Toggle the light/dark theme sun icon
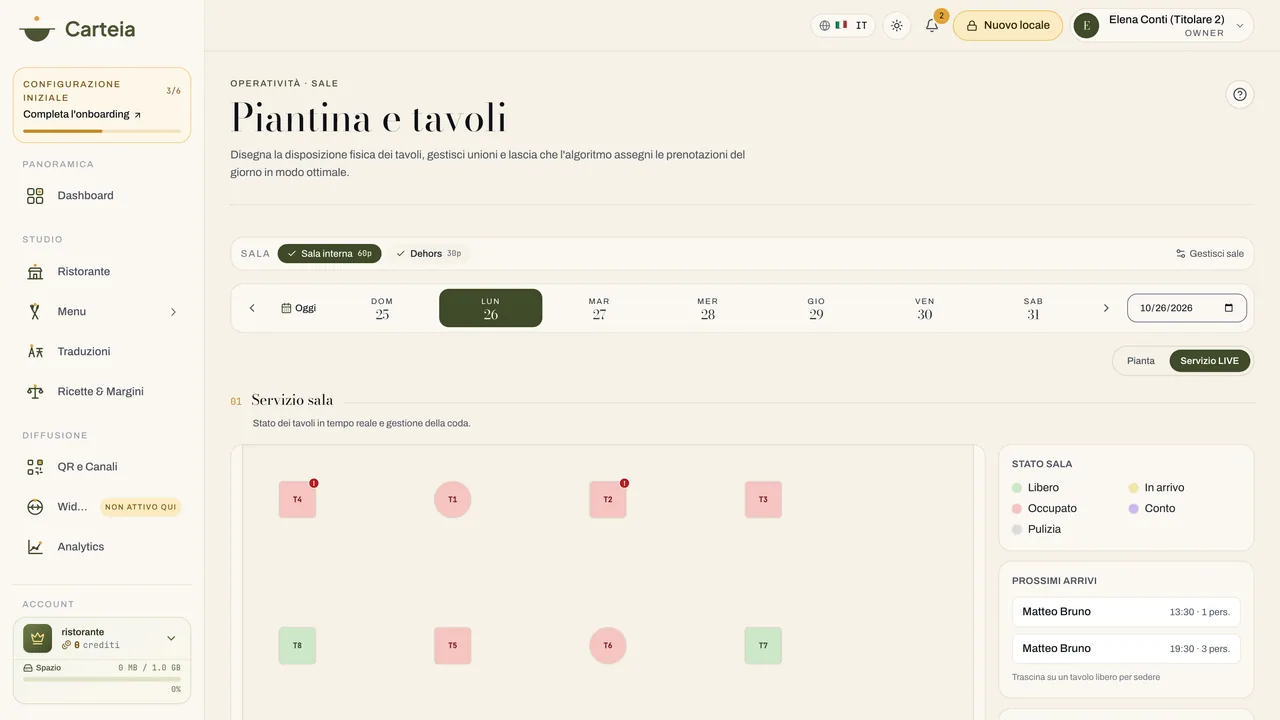 897,26
